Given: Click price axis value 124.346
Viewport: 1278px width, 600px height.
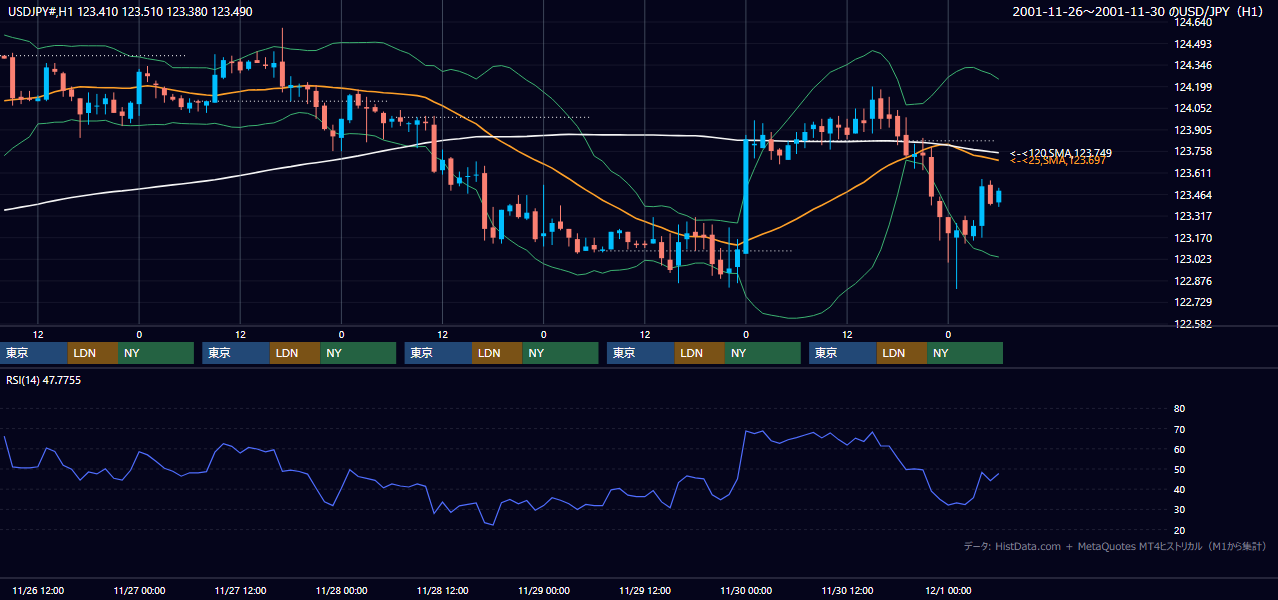Looking at the screenshot, I should click(x=1192, y=65).
